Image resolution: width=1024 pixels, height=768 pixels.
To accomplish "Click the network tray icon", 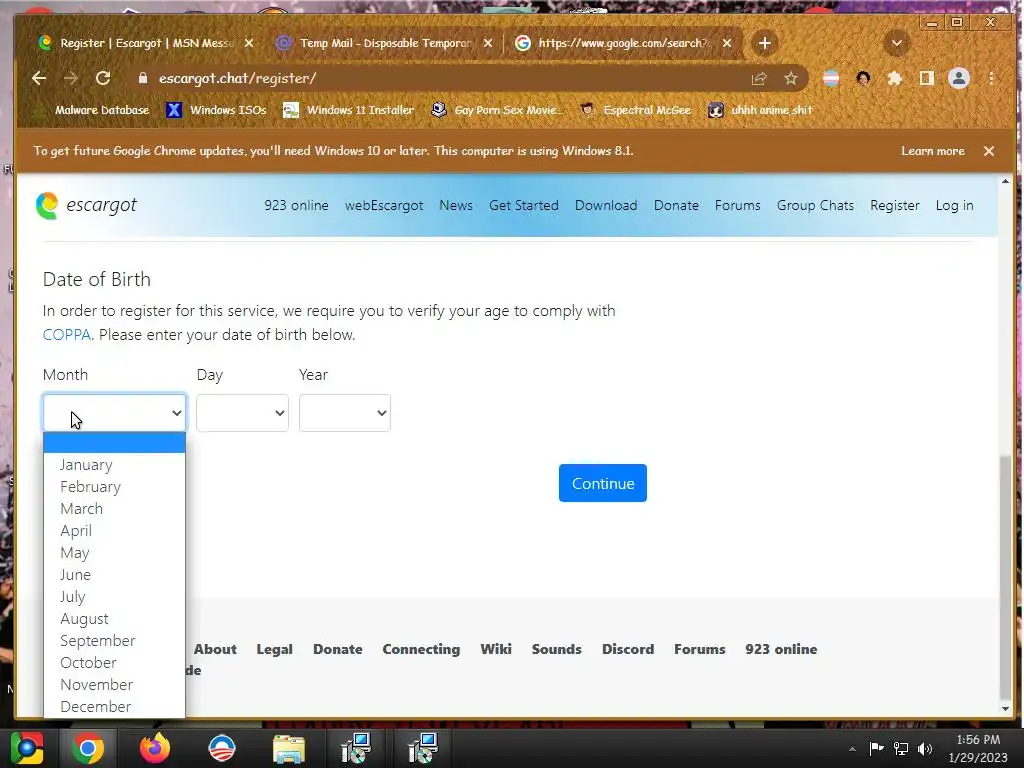I will 901,748.
